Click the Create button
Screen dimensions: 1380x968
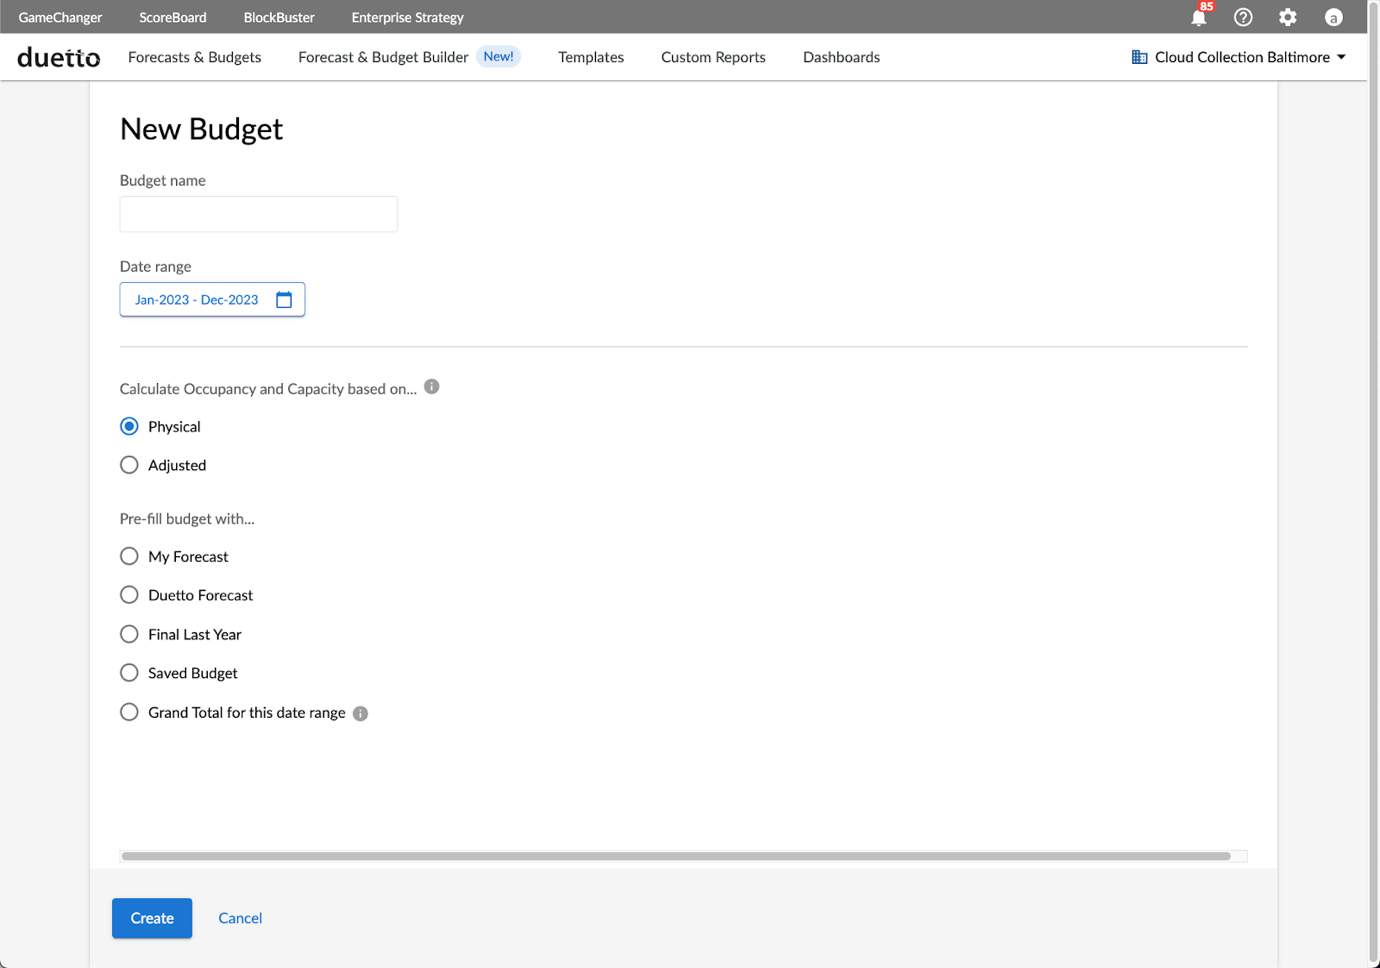152,918
